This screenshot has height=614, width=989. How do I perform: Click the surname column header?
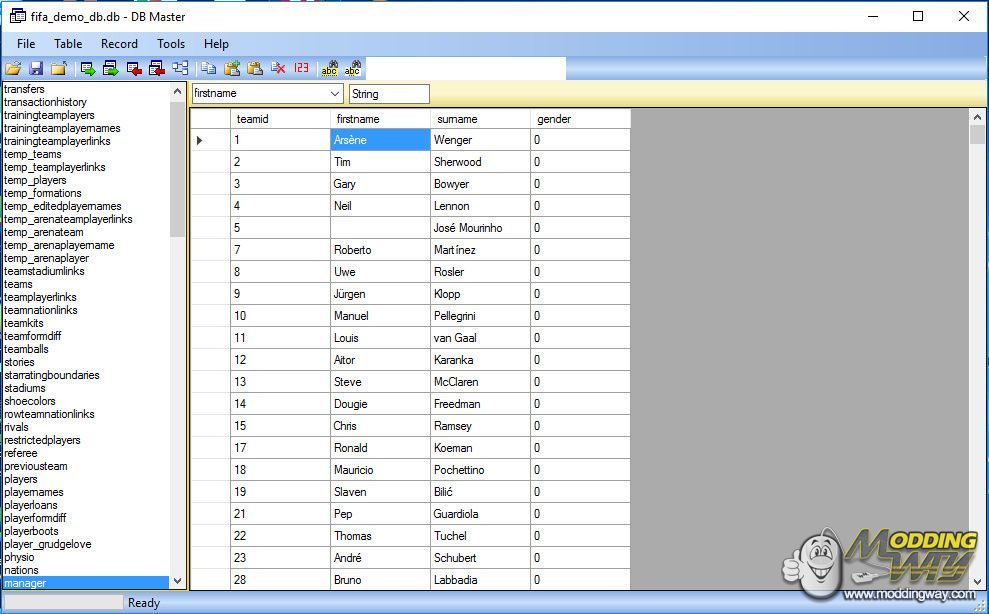click(457, 119)
